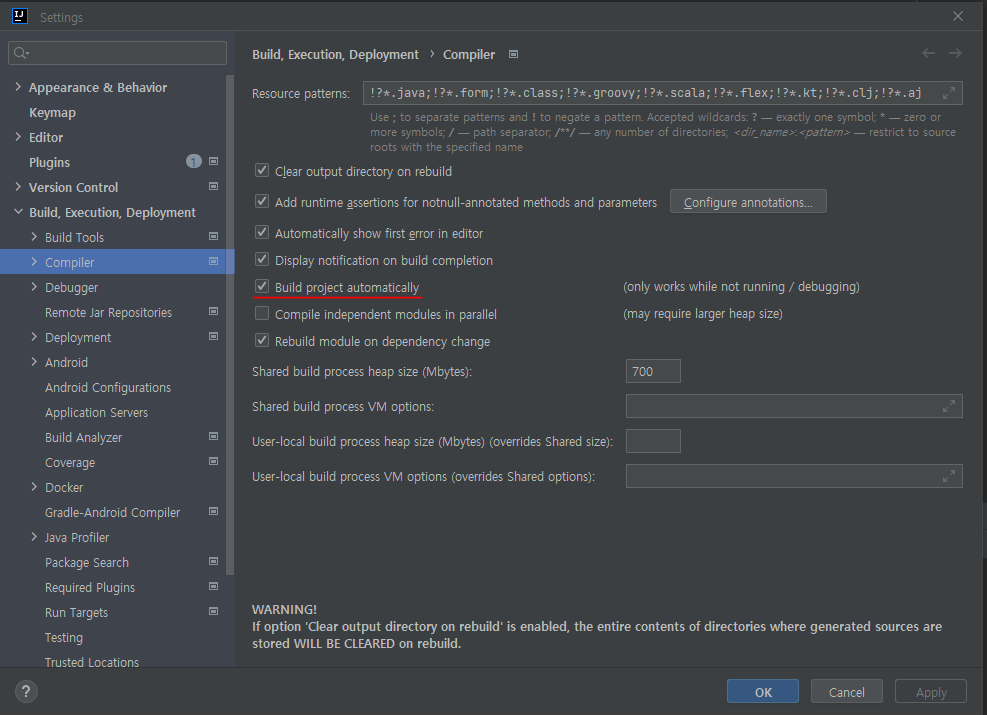This screenshot has height=715, width=987.
Task: Click project-level icon beside Remote Jar Repositories
Action: (213, 312)
